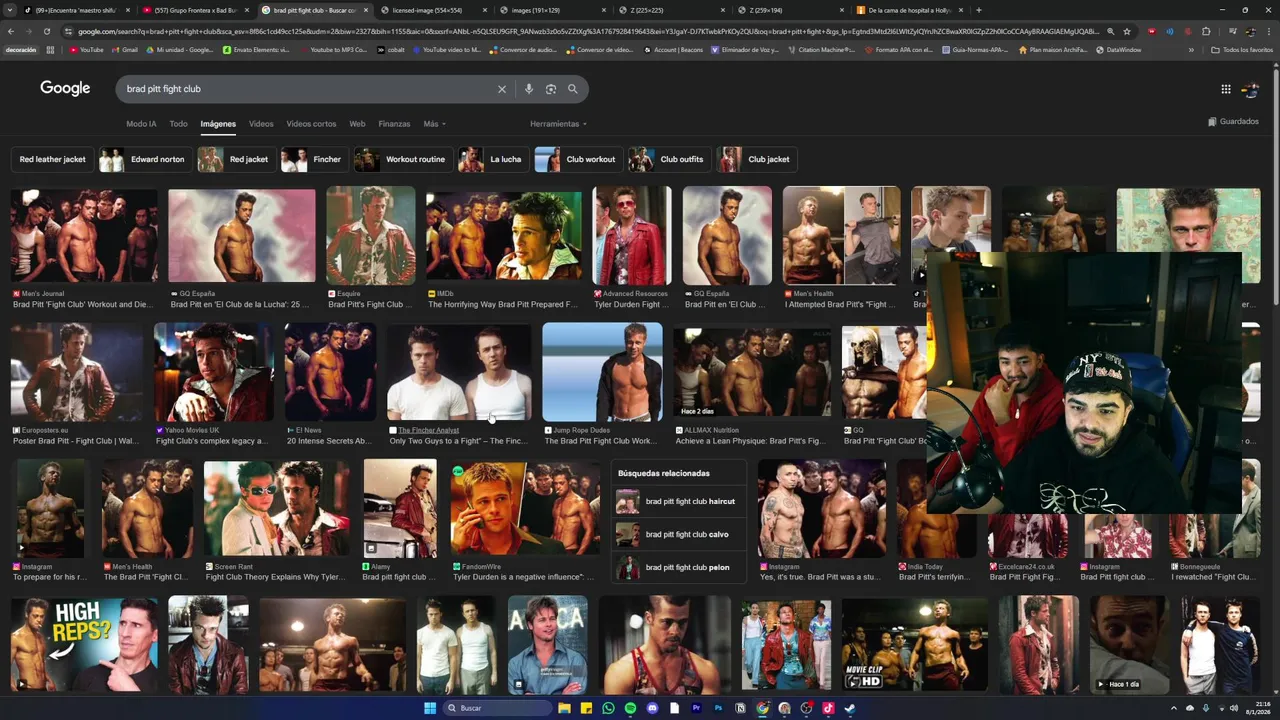Switch to the Videos cortos tab

pyautogui.click(x=311, y=124)
